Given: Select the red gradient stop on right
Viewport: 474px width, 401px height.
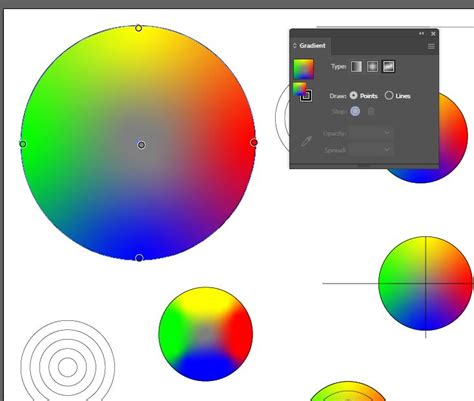Looking at the screenshot, I should [x=254, y=143].
